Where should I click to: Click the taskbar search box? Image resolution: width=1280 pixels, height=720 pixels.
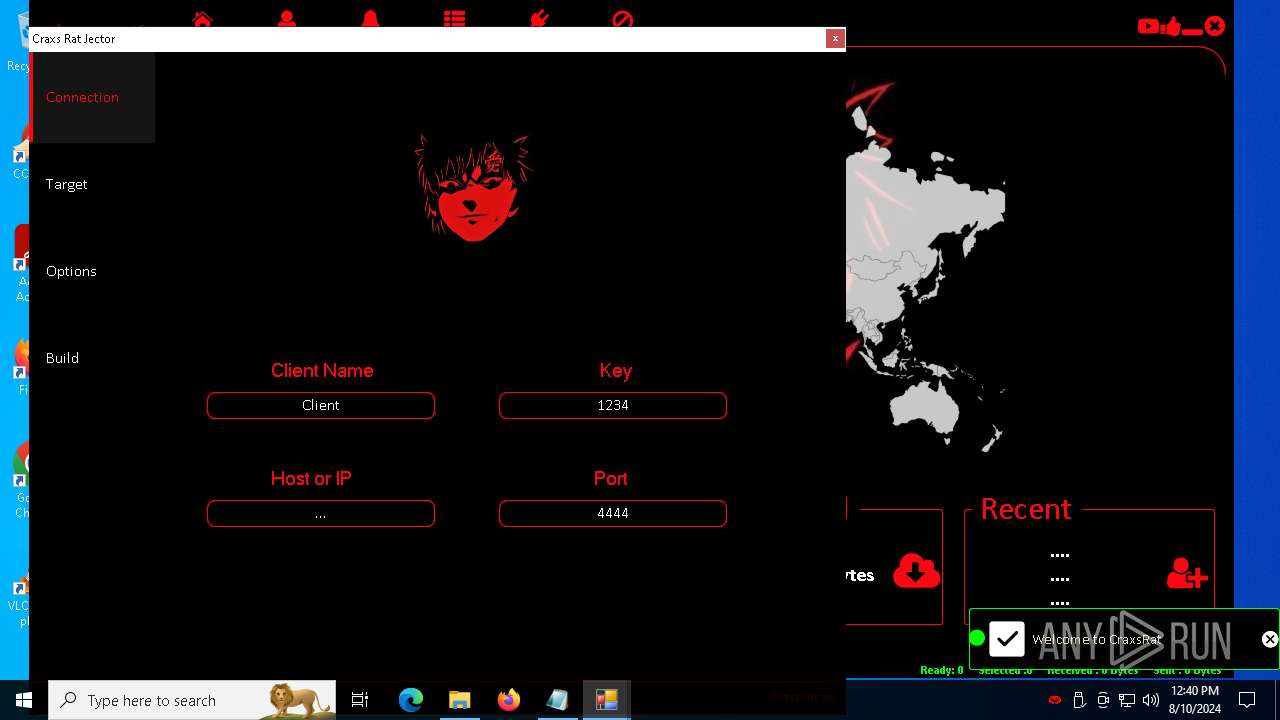click(192, 700)
